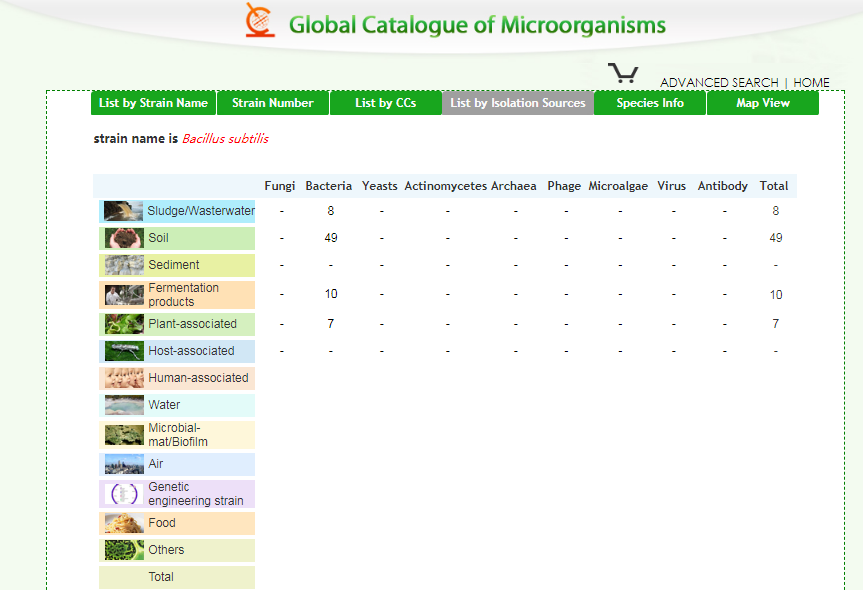Click Bacteria count 7 for Plant-associated
Screen dimensions: 863x590
pos(330,324)
